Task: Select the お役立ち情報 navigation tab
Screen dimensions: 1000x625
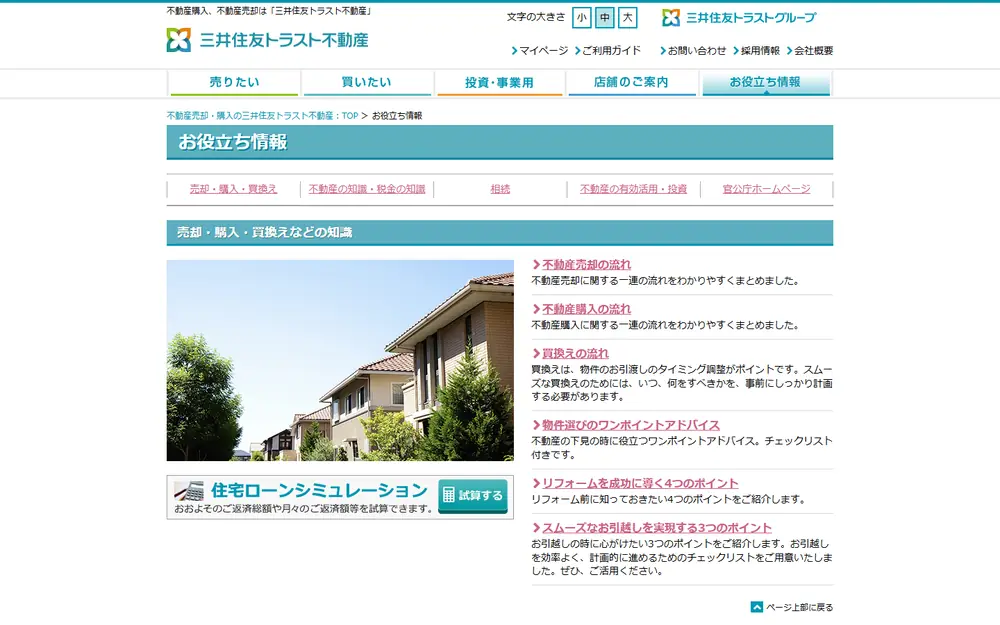Action: pos(765,83)
